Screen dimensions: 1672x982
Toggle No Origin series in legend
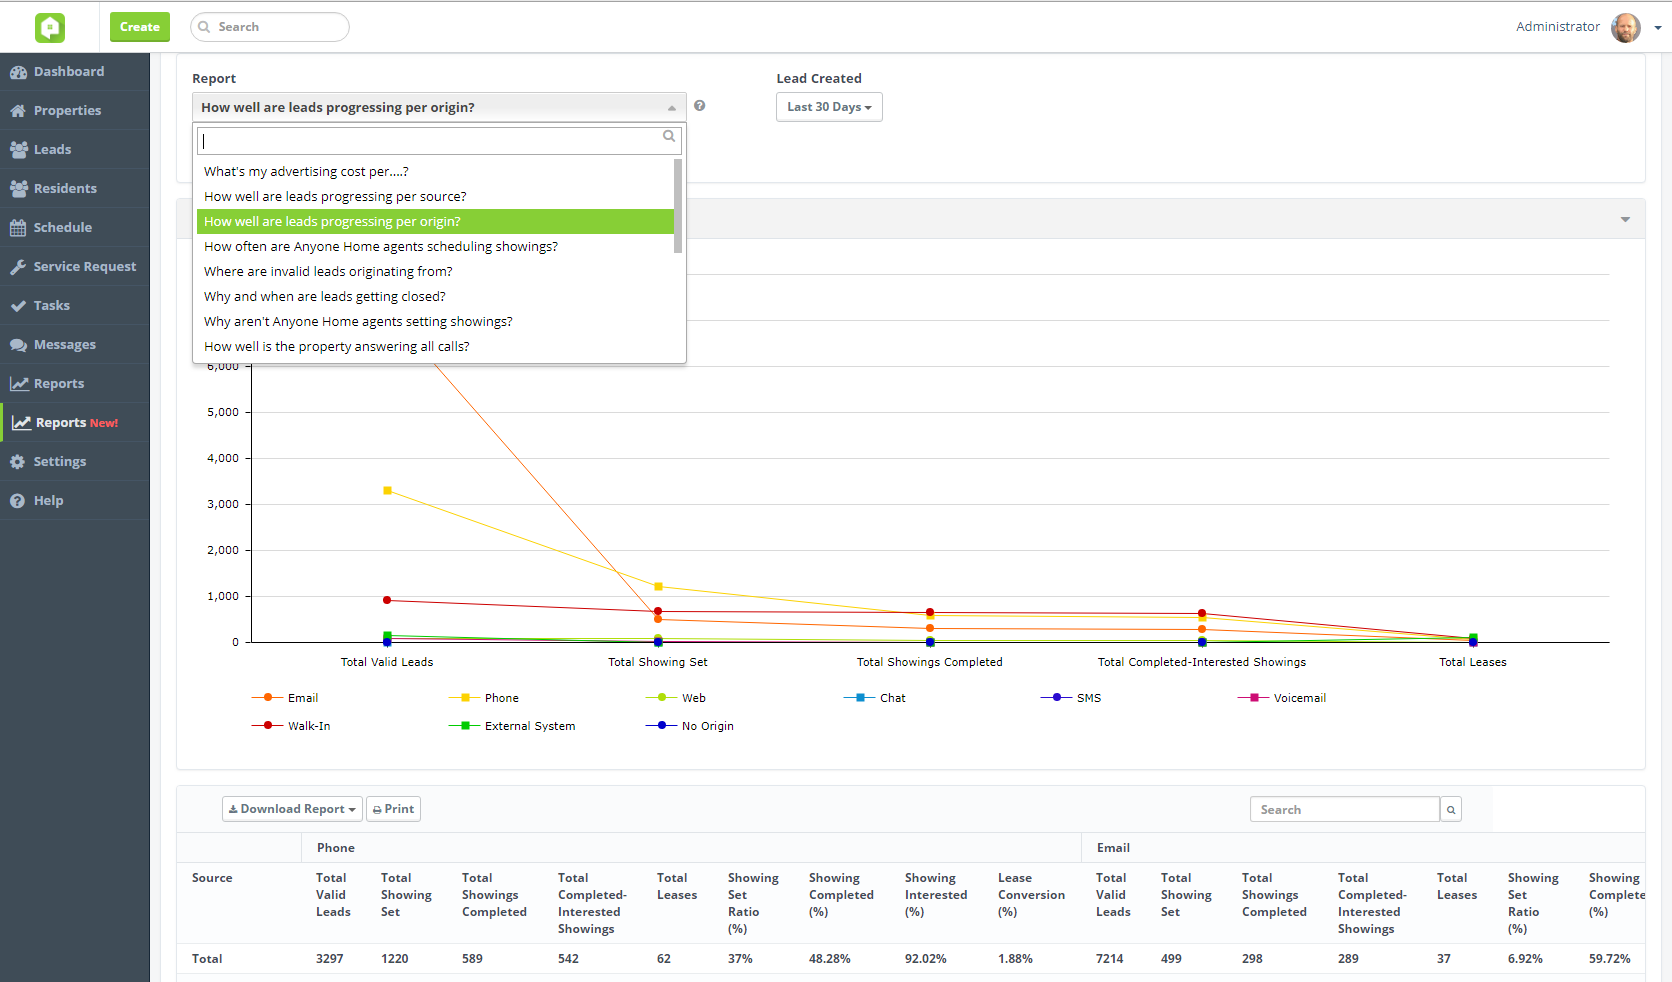(690, 726)
